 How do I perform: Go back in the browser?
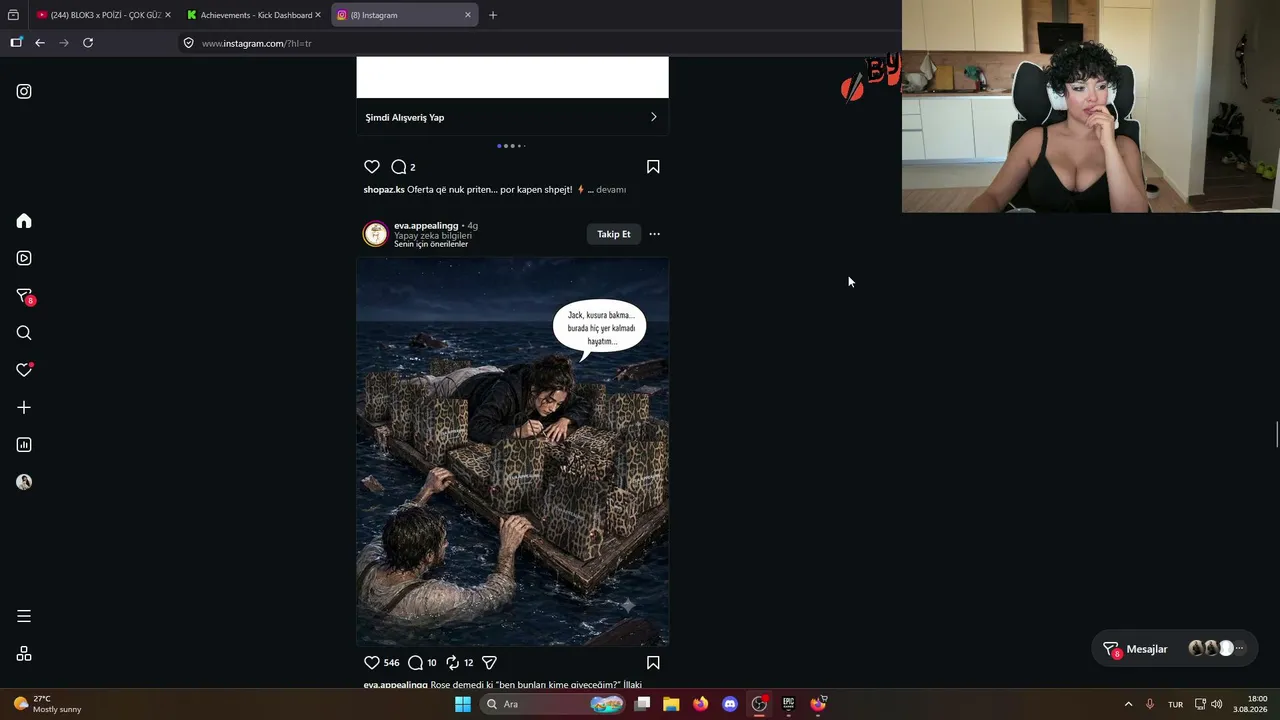click(x=40, y=43)
